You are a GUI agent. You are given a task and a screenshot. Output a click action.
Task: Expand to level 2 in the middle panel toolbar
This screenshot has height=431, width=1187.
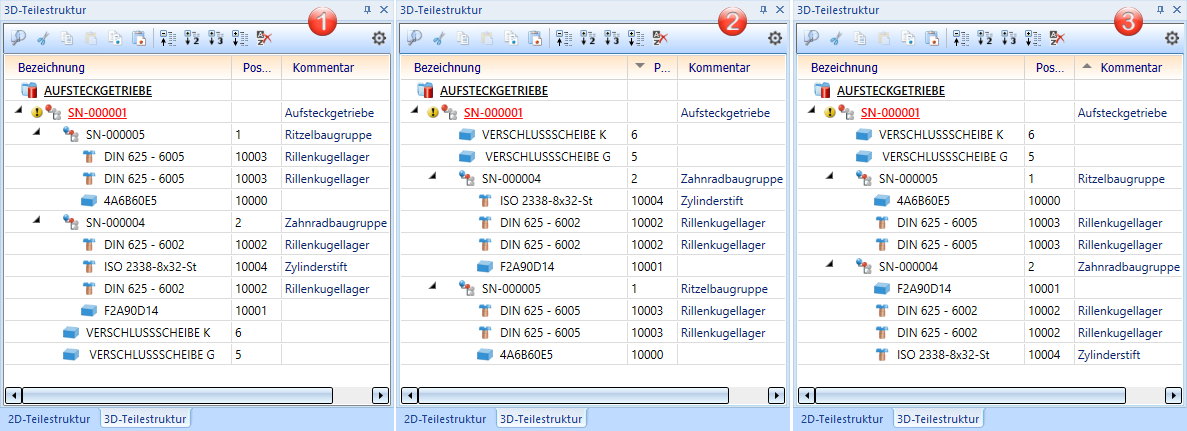[587, 38]
